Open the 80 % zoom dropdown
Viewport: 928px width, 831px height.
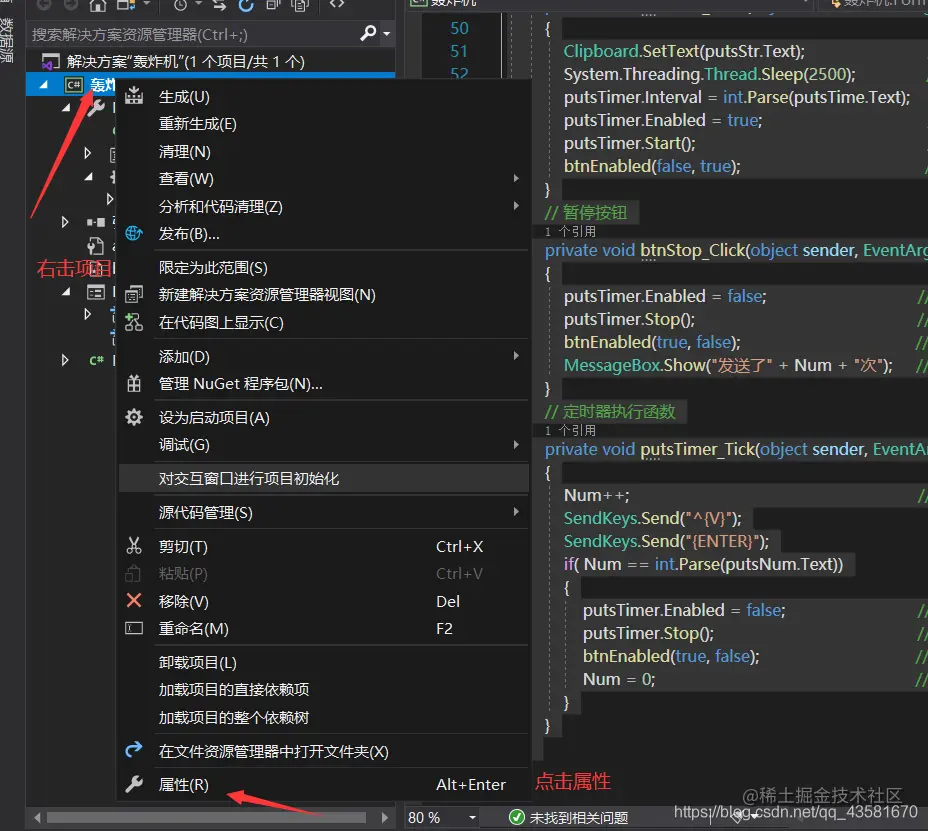(x=472, y=818)
